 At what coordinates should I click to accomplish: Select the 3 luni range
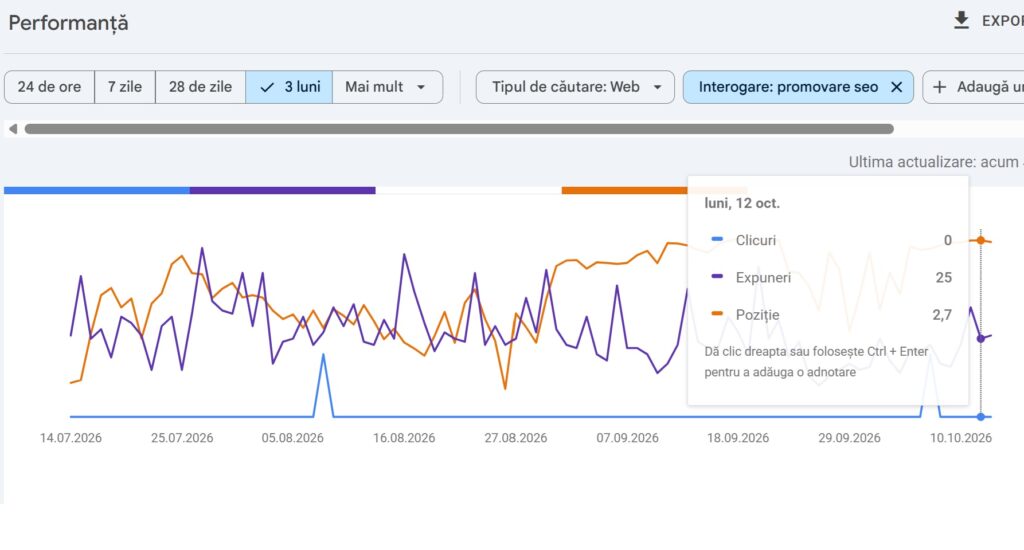click(289, 87)
